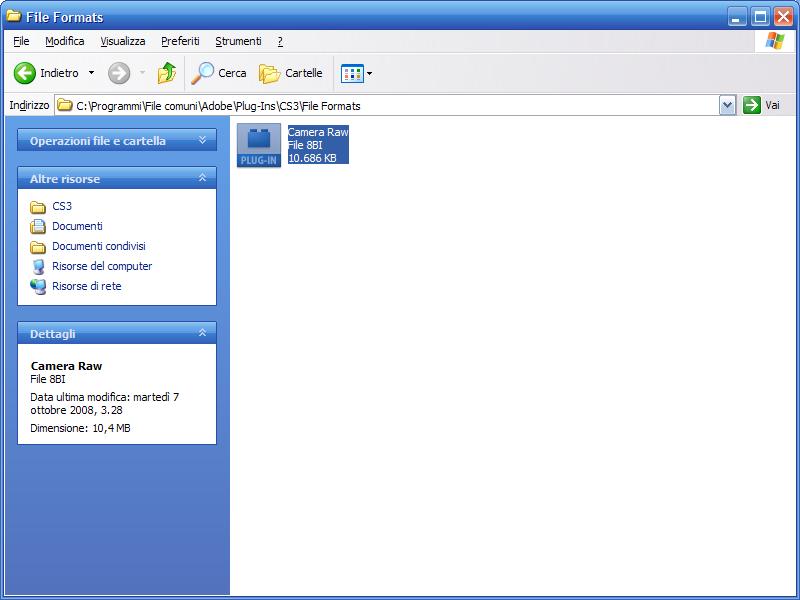Open Risorse di rete link
Image resolution: width=800 pixels, height=600 pixels.
click(x=87, y=286)
